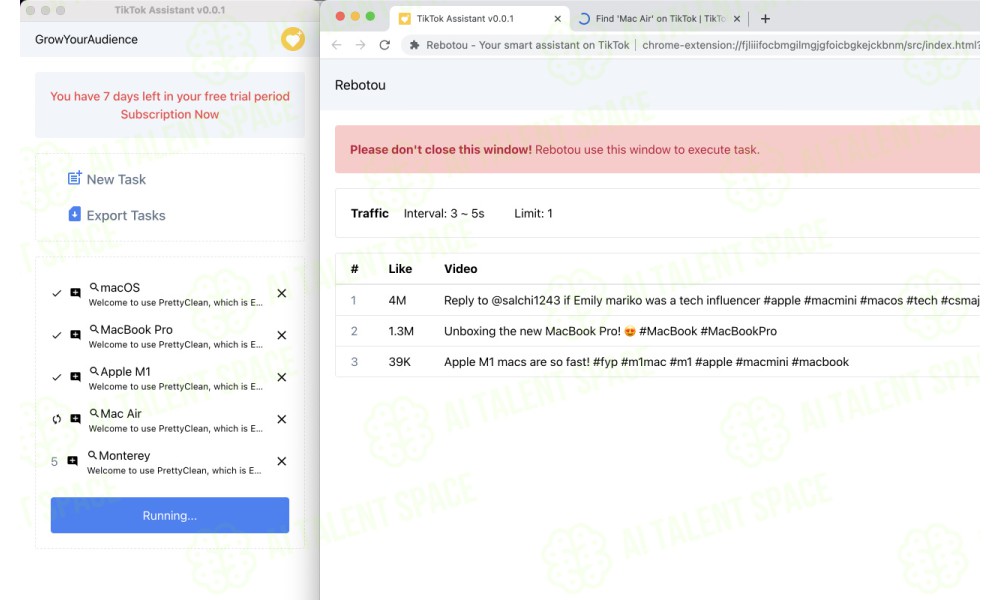1000x600 pixels.
Task: Click the 39K like count
Action: (x=400, y=362)
